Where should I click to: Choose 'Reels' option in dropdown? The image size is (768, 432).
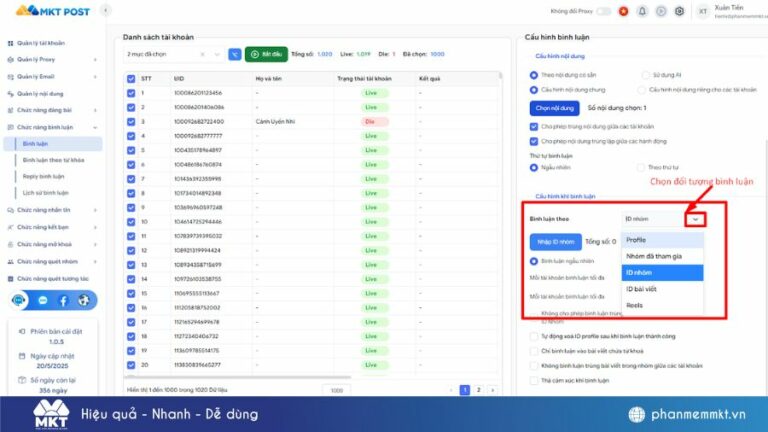[x=662, y=305]
